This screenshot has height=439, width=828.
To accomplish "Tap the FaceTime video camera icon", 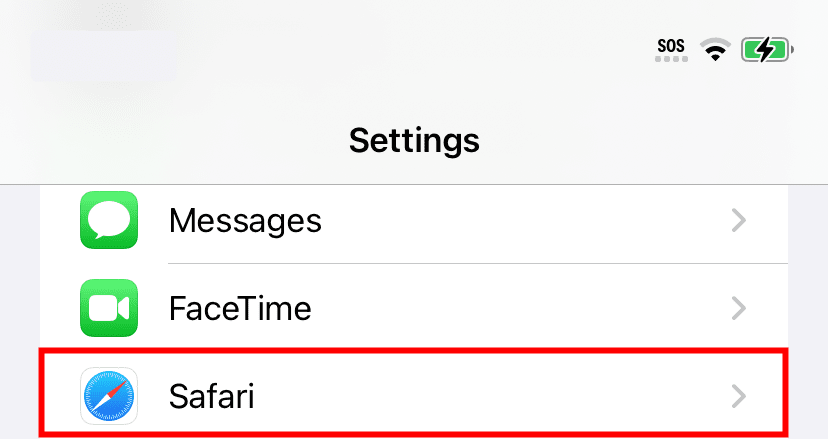I will pos(108,308).
